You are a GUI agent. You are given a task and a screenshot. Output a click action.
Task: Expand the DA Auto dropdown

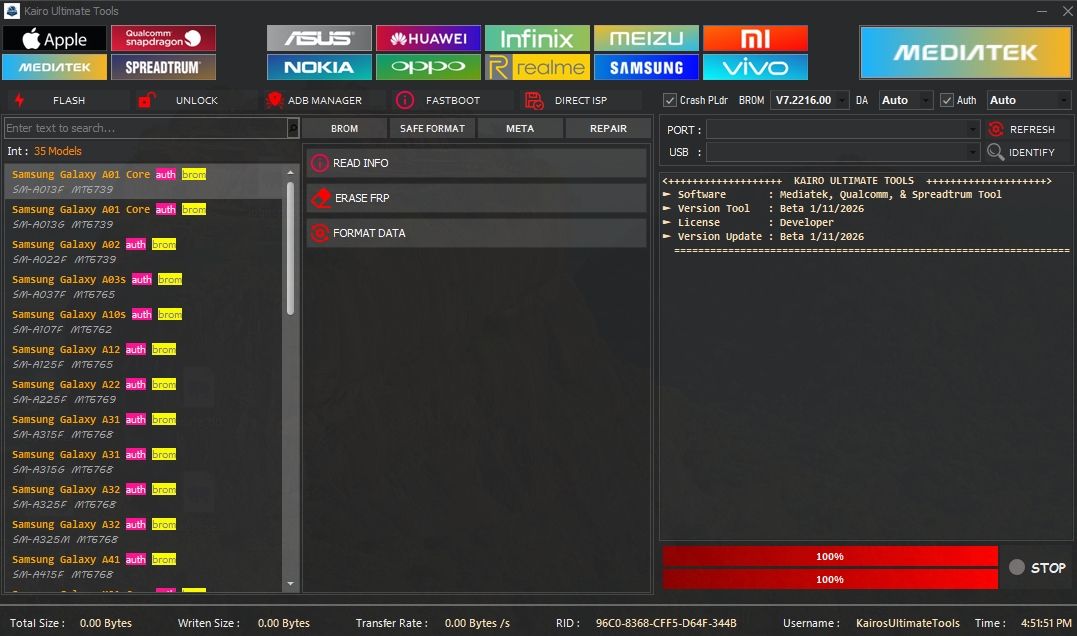tap(906, 100)
